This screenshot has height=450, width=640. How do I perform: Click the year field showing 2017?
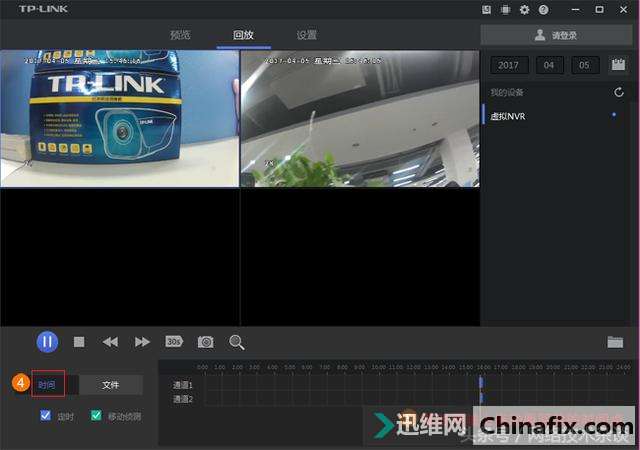(508, 65)
